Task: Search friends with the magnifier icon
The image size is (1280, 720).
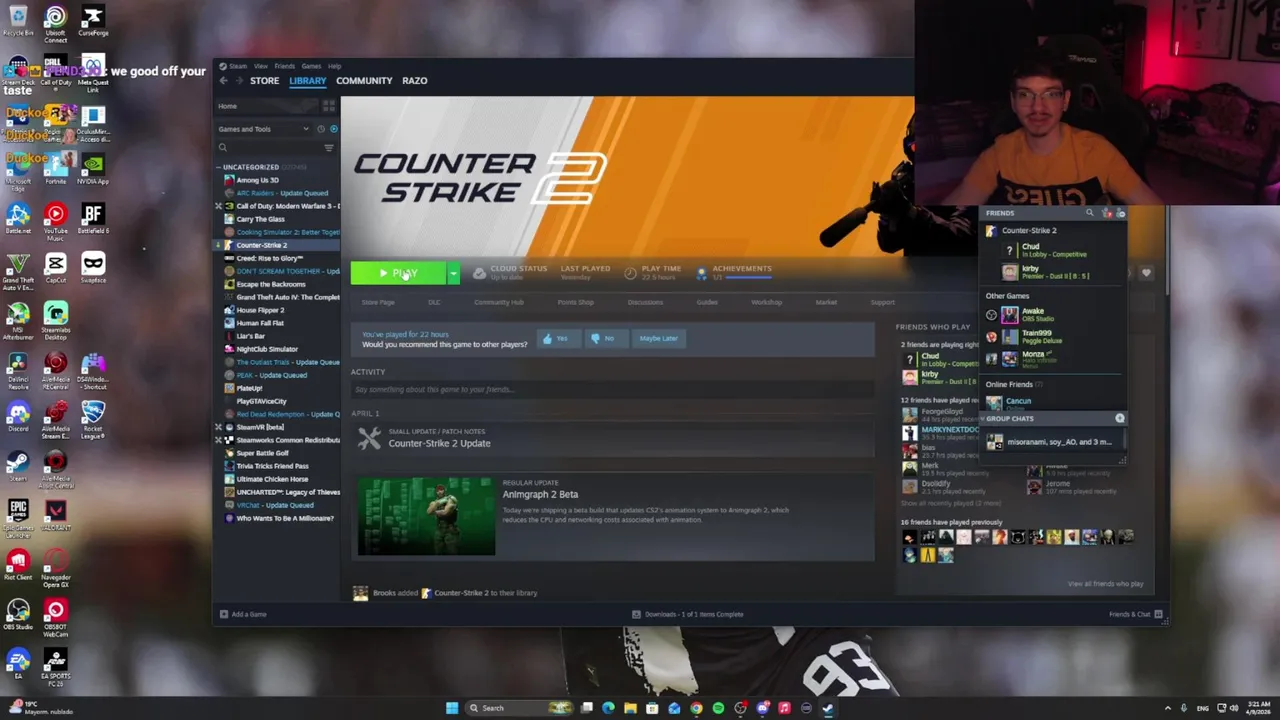Action: tap(1090, 213)
